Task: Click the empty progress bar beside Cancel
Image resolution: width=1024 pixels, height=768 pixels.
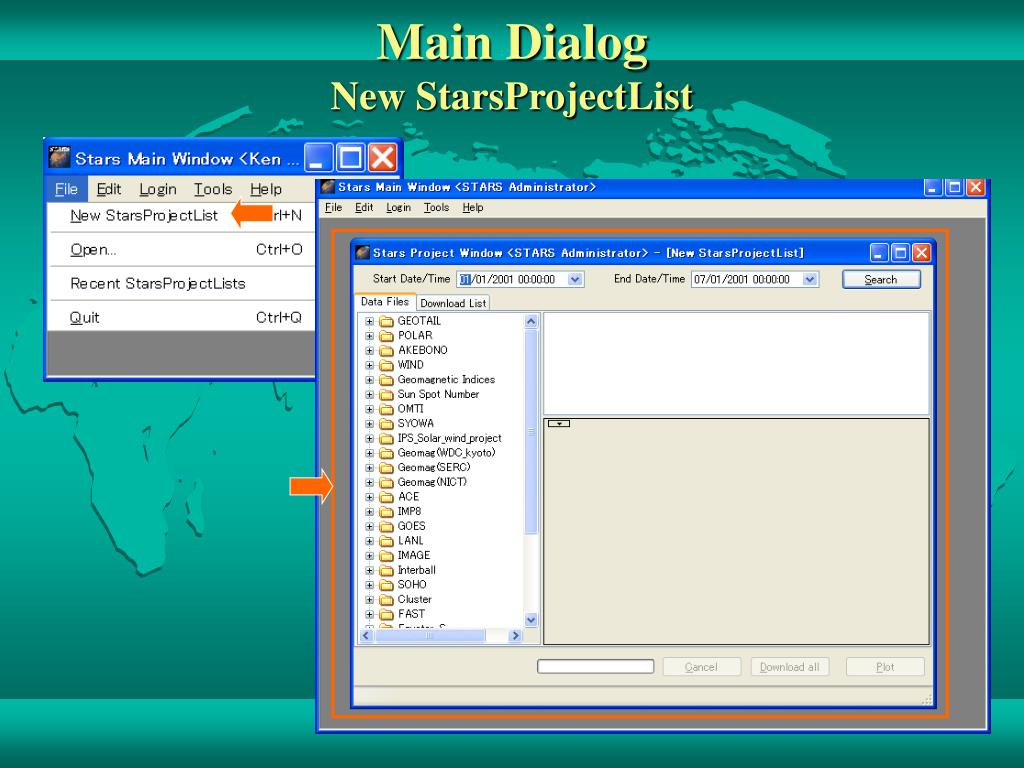Action: tap(596, 666)
